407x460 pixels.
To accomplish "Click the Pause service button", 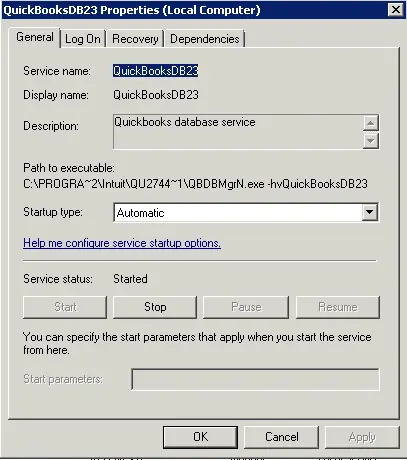I will [246, 307].
